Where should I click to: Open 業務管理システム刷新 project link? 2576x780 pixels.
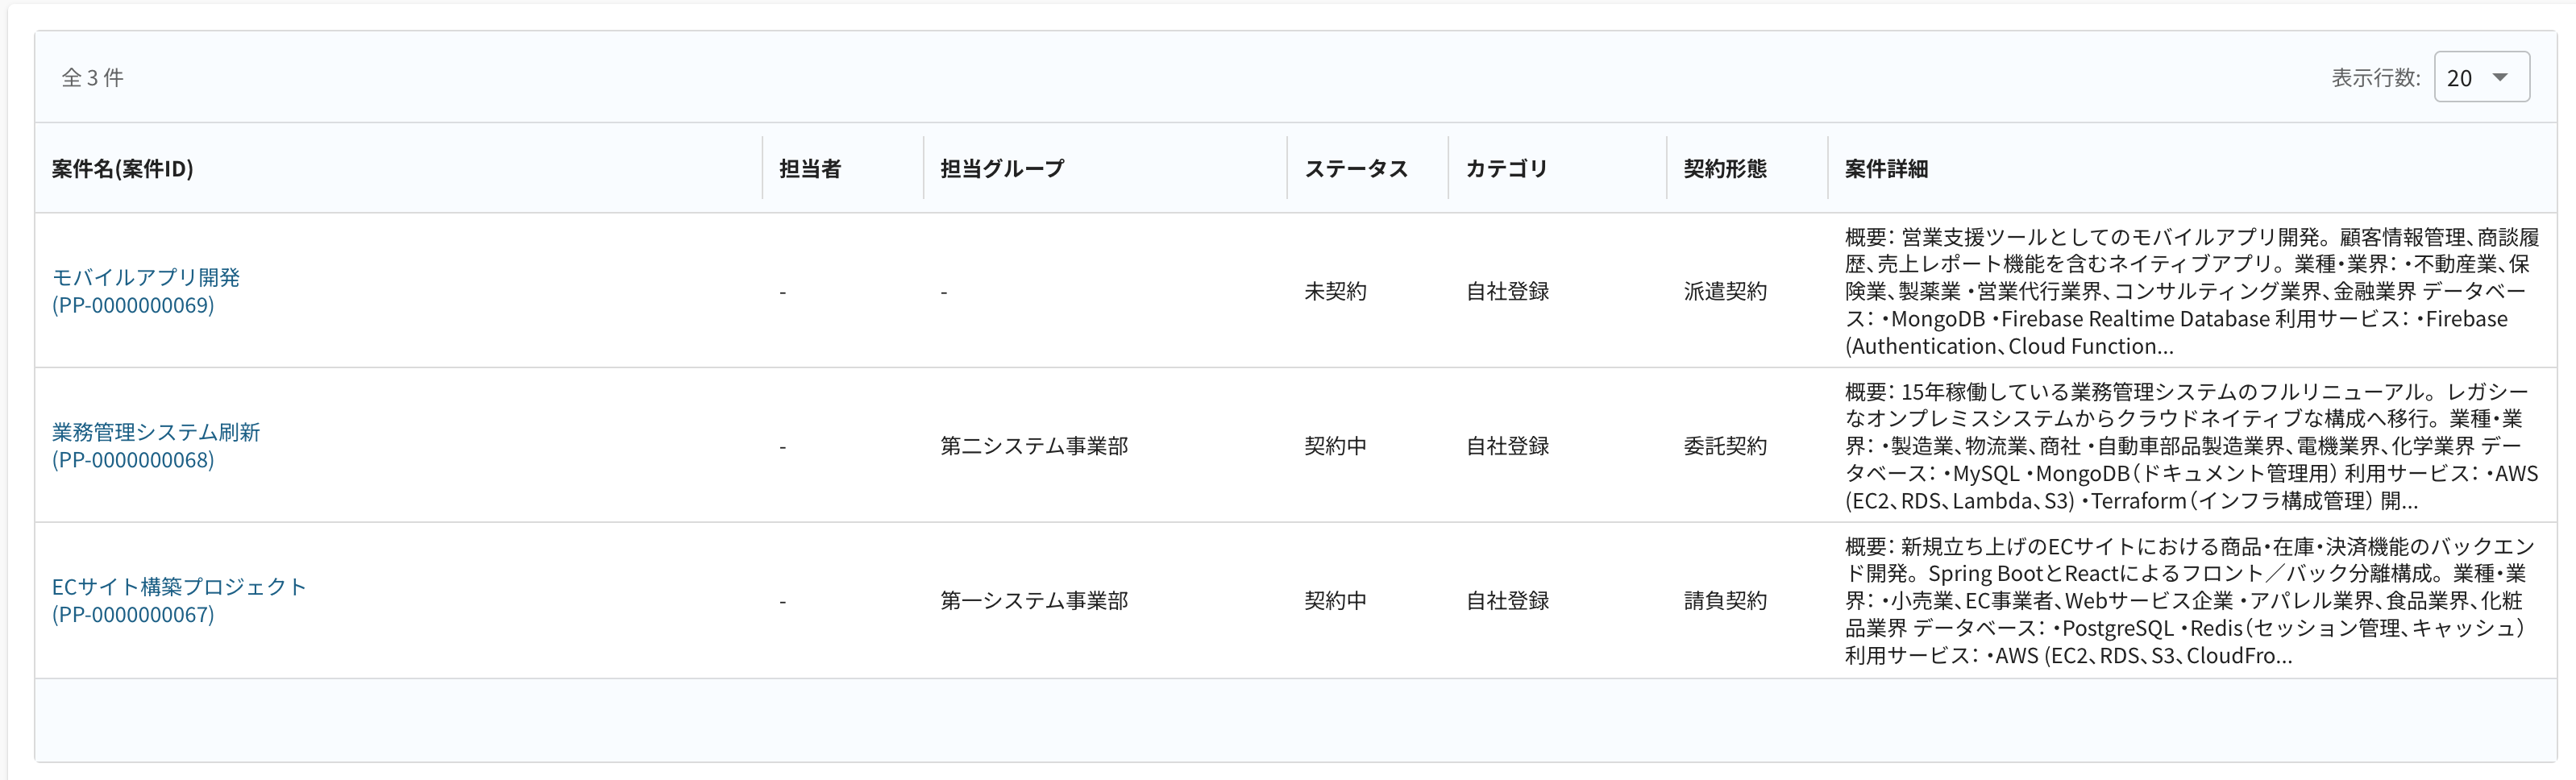156,446
